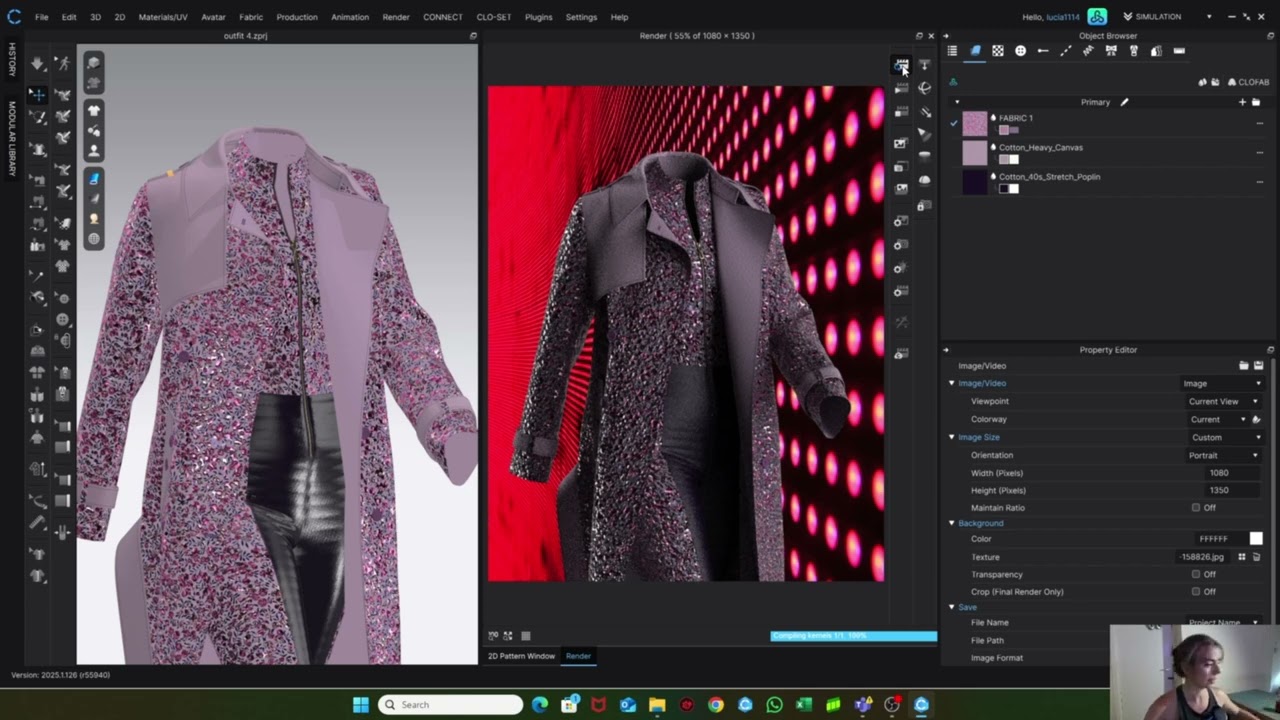
Task: Click the render light globe icon
Action: 924,88
